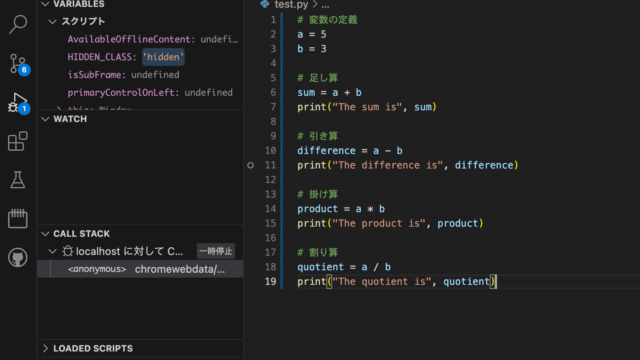The image size is (640, 360).
Task: Click the test.py breadcrumb item
Action: [291, 4]
